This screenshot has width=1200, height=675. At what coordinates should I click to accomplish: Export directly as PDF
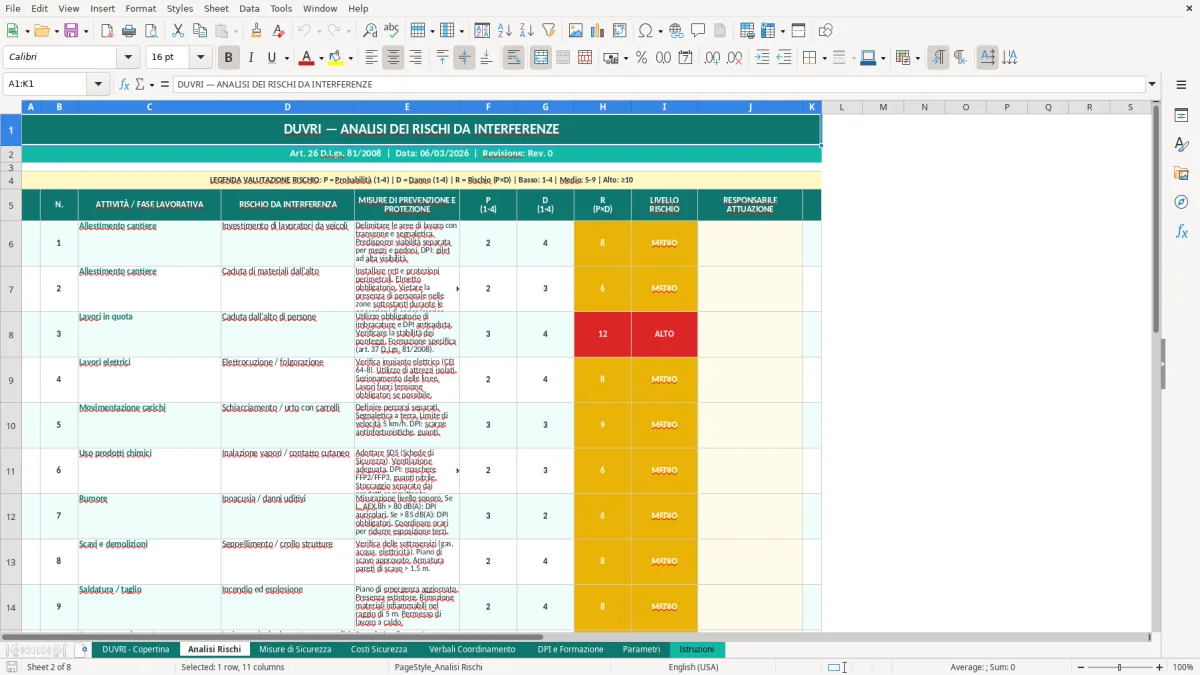(107, 31)
